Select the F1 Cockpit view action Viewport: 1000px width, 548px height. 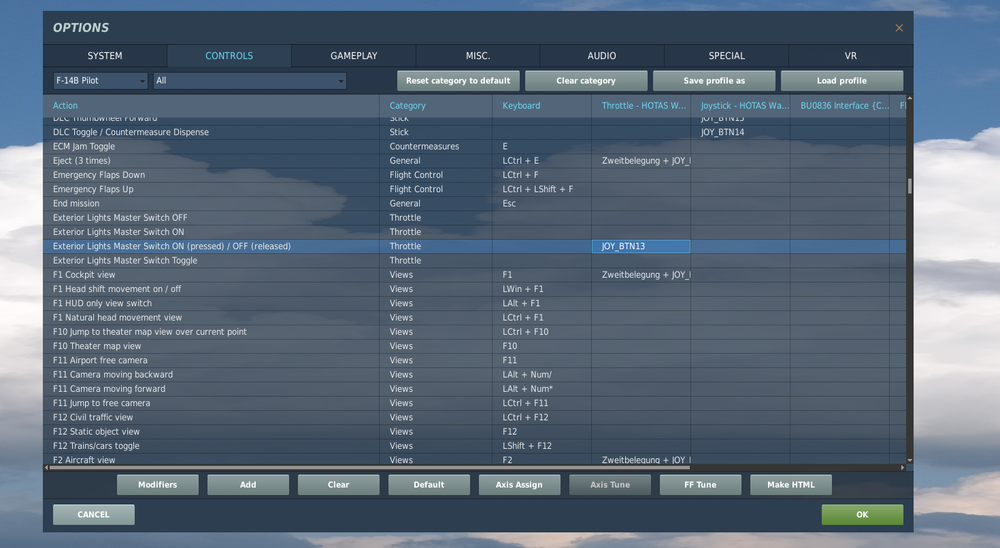[x=474, y=275]
